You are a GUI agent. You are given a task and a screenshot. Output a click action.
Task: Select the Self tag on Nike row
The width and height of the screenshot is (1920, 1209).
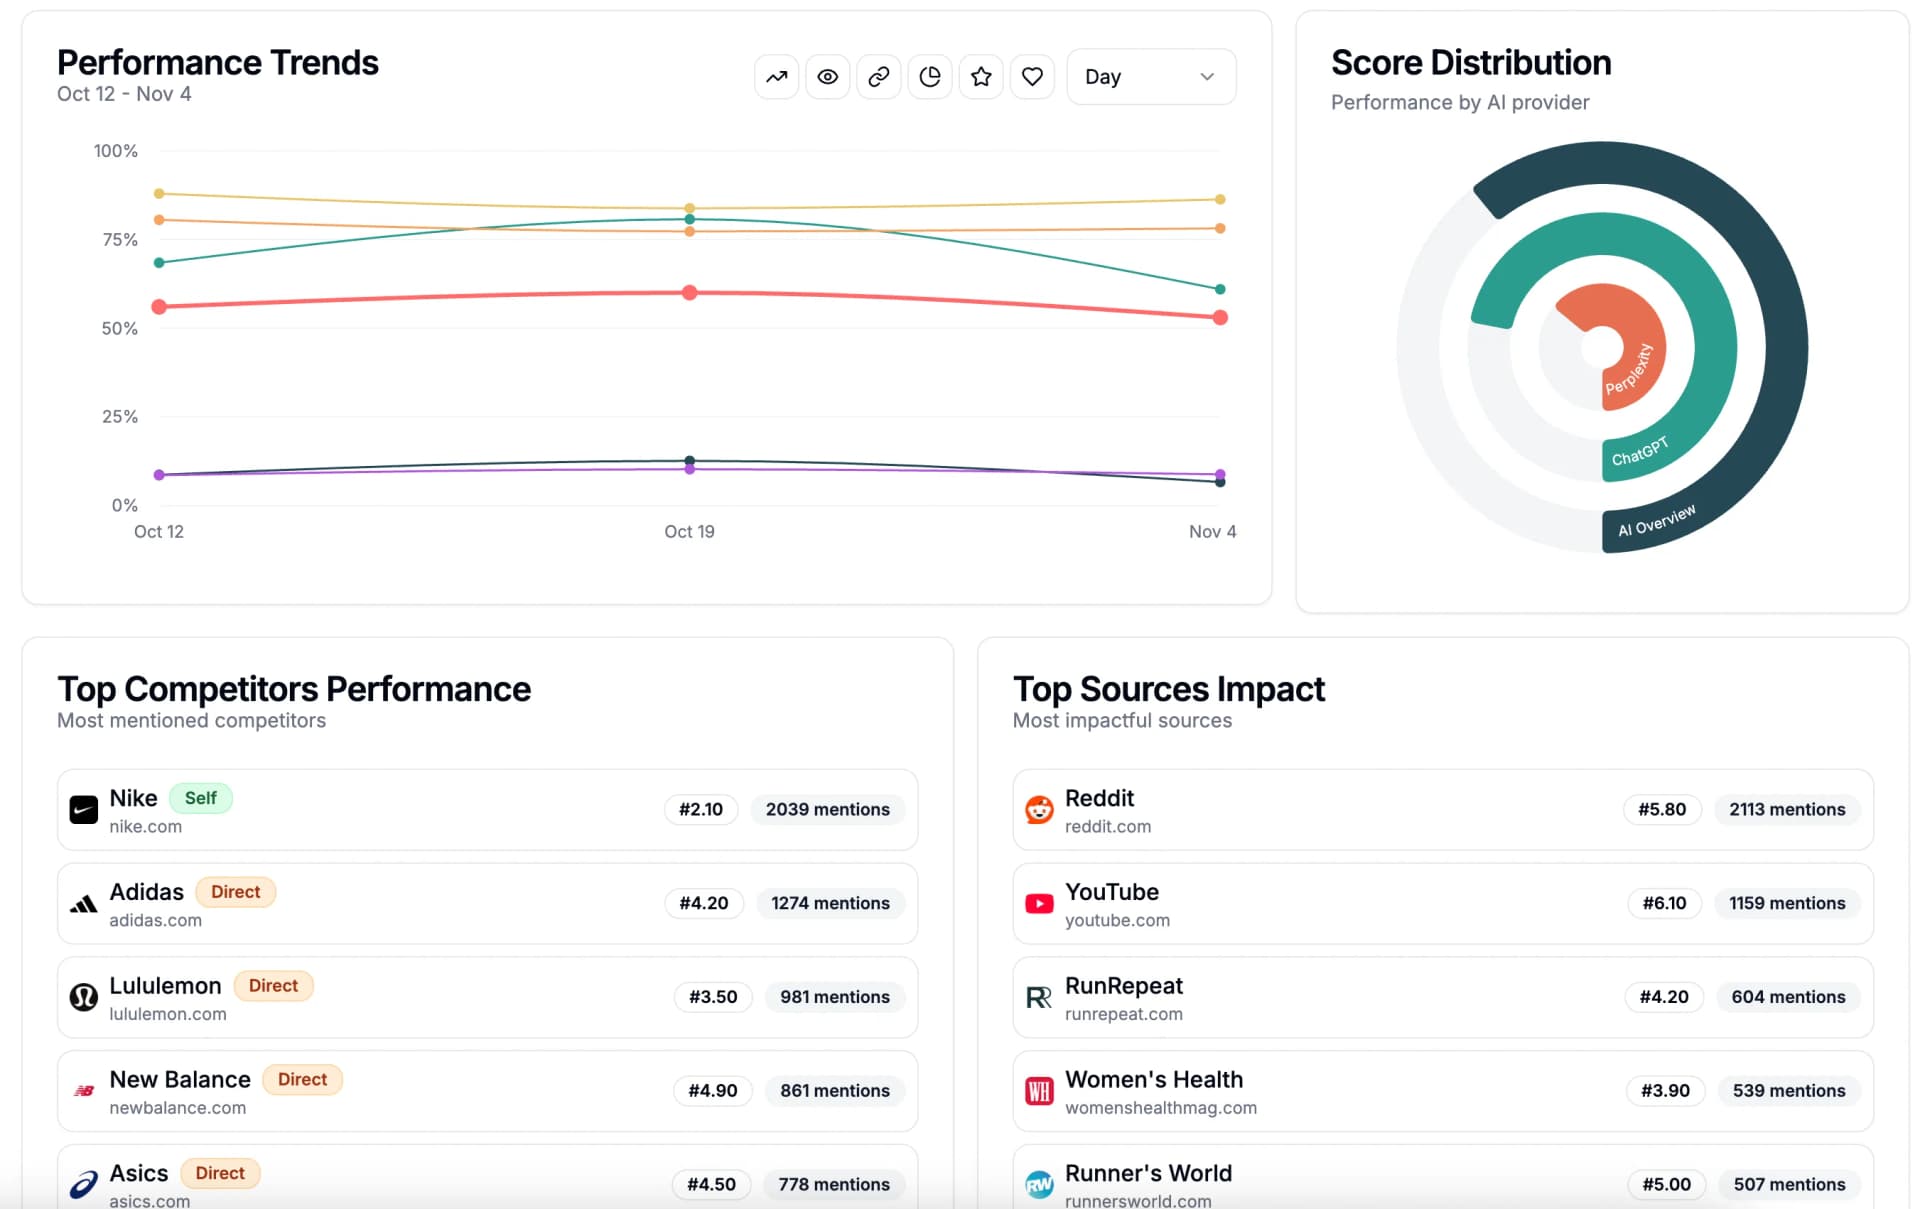pos(201,798)
